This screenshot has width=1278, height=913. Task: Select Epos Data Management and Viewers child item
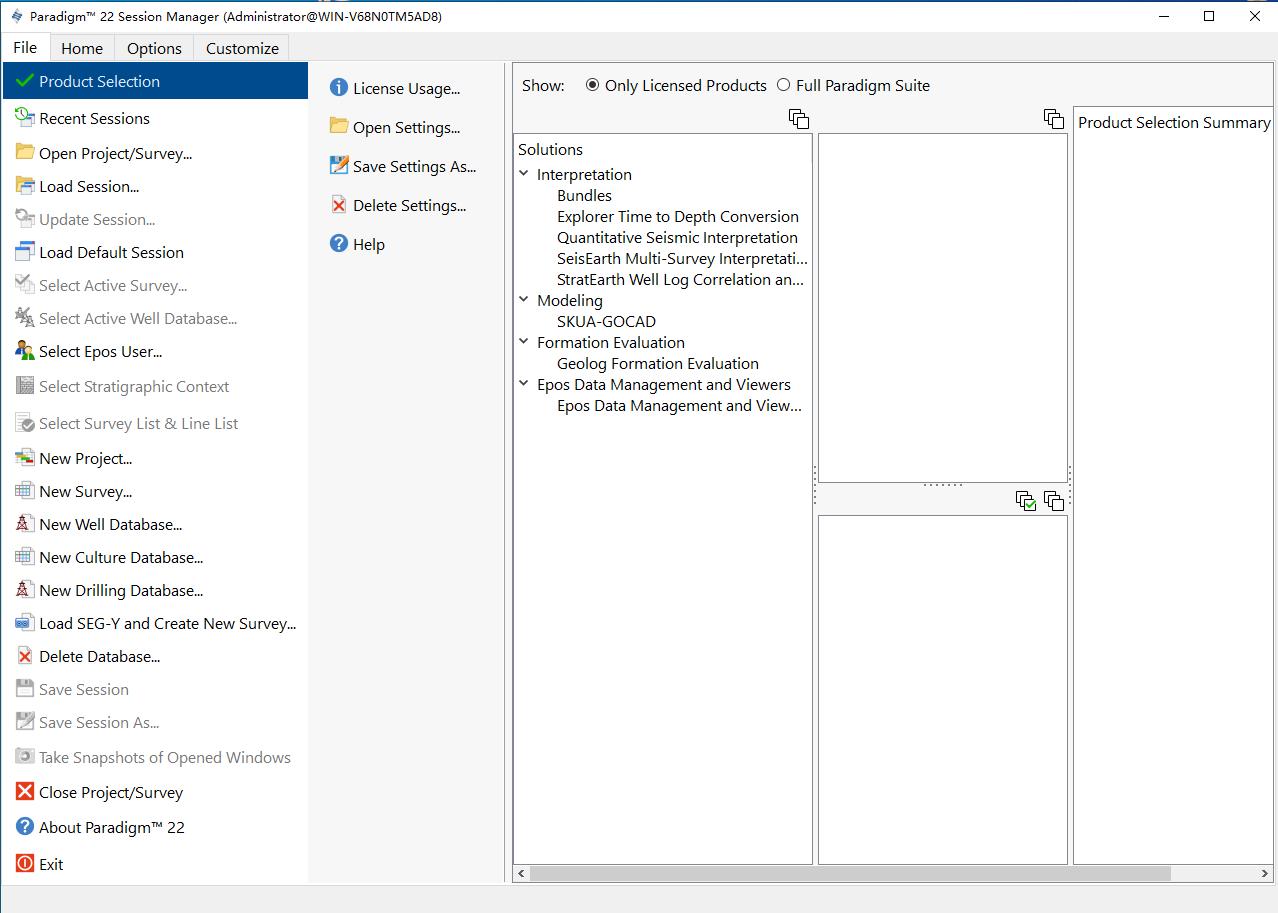(679, 405)
